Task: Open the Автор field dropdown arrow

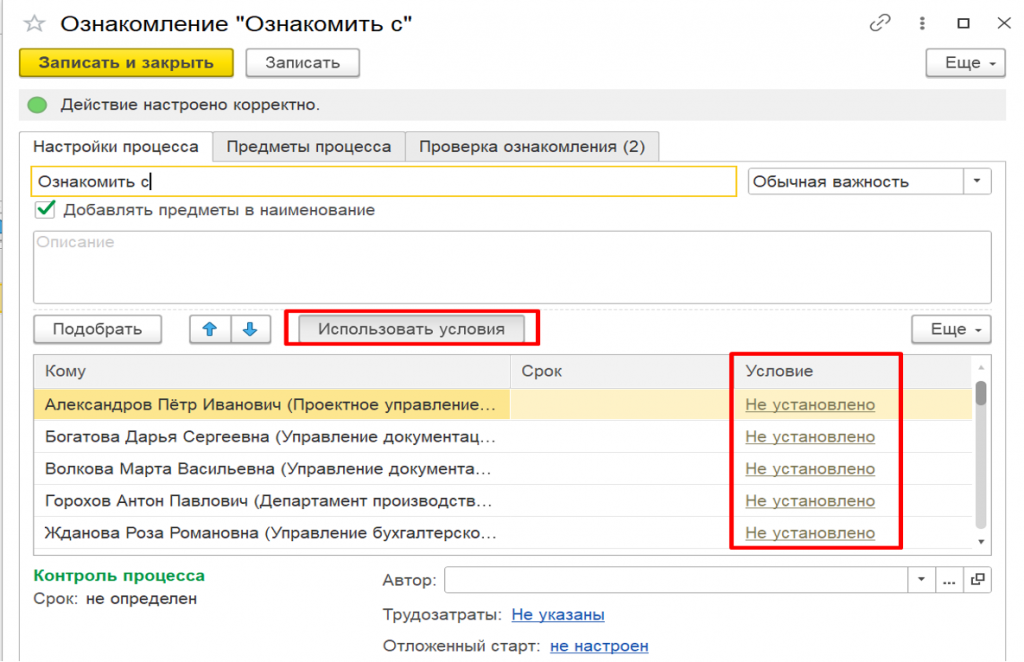Action: pos(921,579)
